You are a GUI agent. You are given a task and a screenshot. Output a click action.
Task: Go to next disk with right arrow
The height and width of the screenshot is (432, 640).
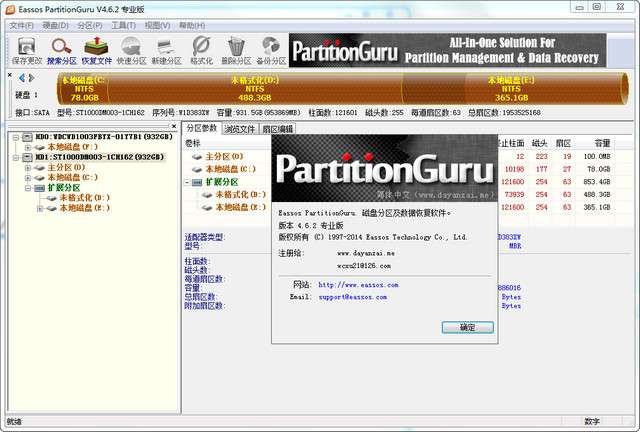(31, 78)
